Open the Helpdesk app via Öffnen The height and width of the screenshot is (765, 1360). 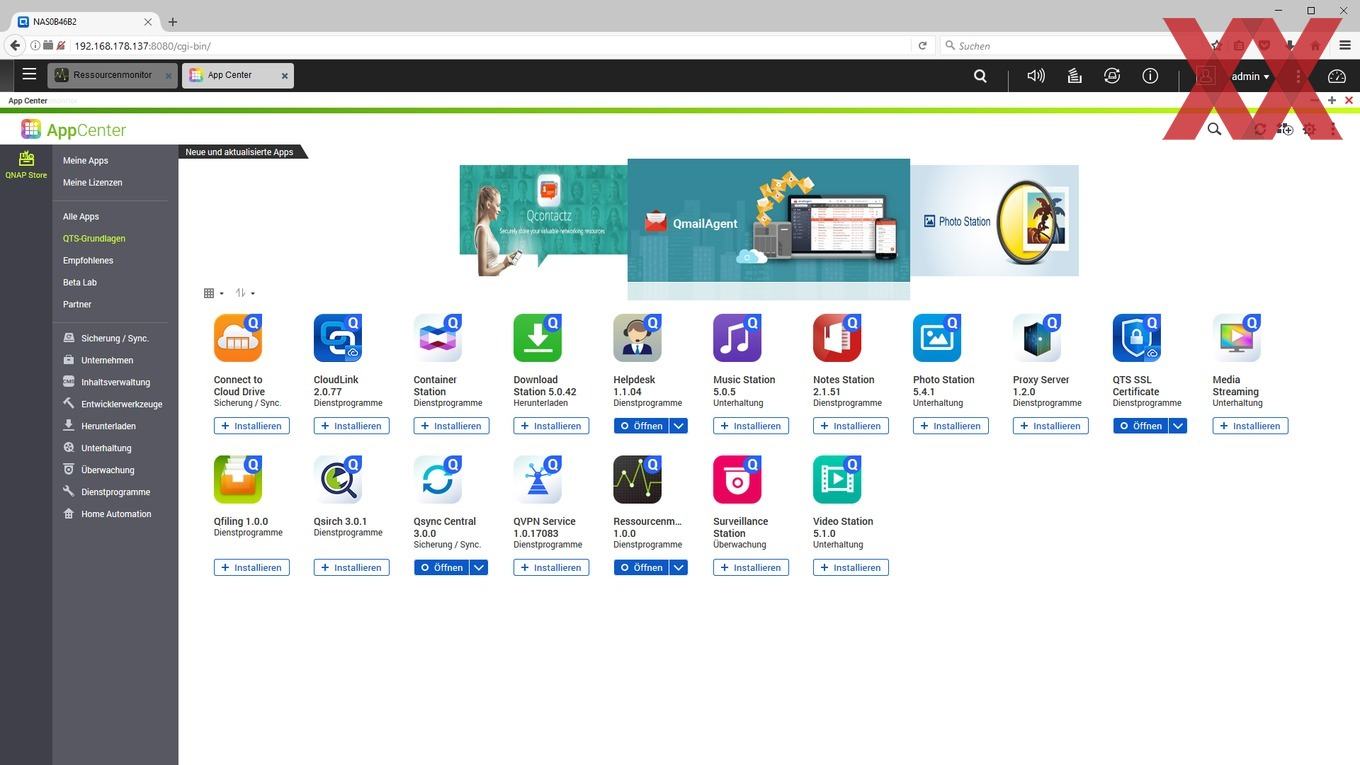point(641,426)
